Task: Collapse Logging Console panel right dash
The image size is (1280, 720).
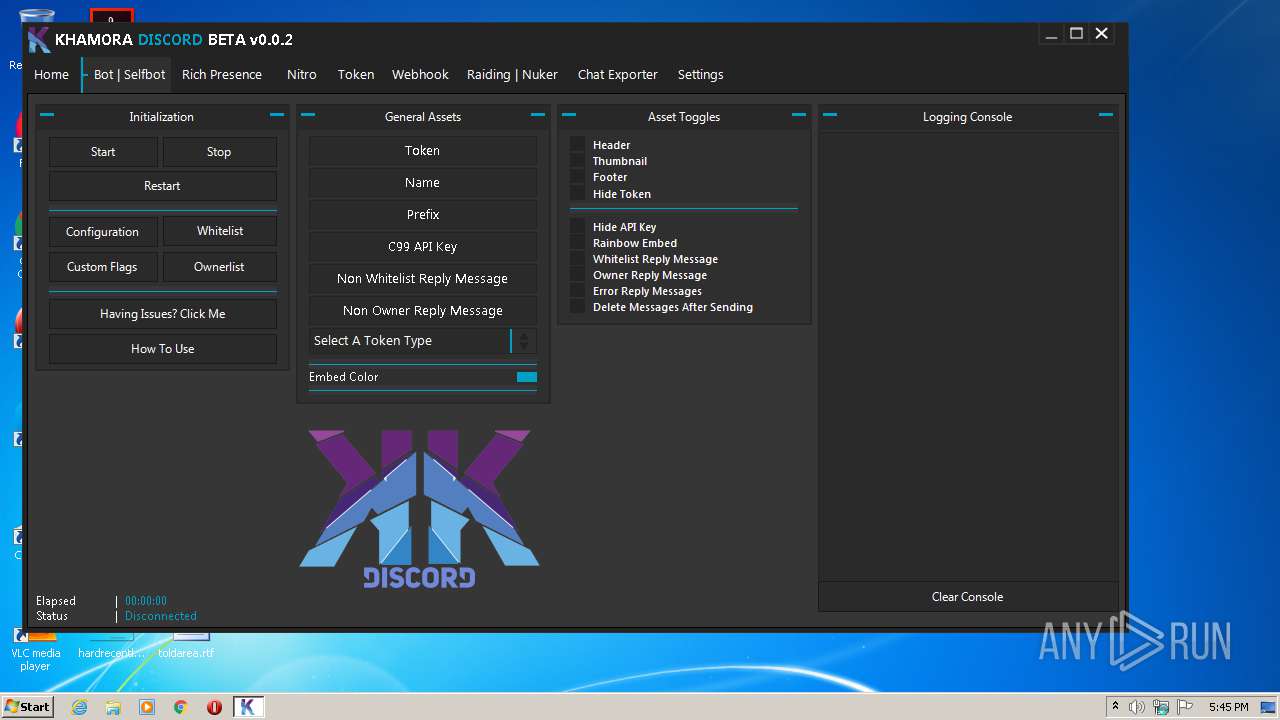Action: point(1106,115)
